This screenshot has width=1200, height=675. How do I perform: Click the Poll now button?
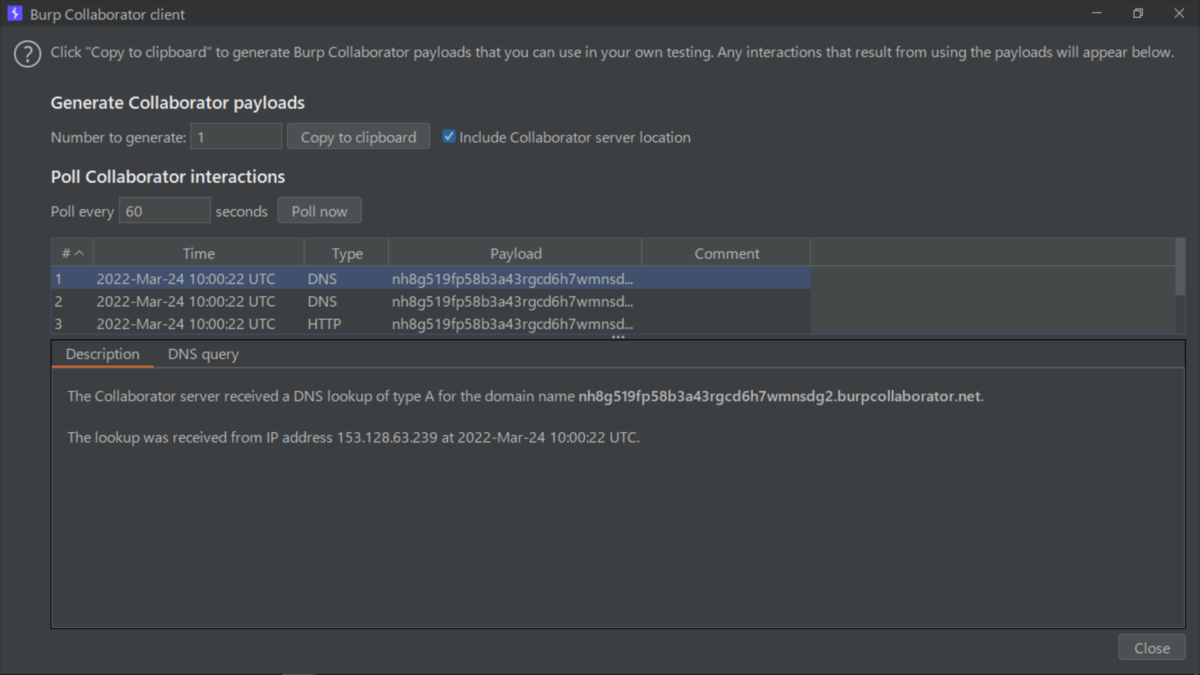319,211
